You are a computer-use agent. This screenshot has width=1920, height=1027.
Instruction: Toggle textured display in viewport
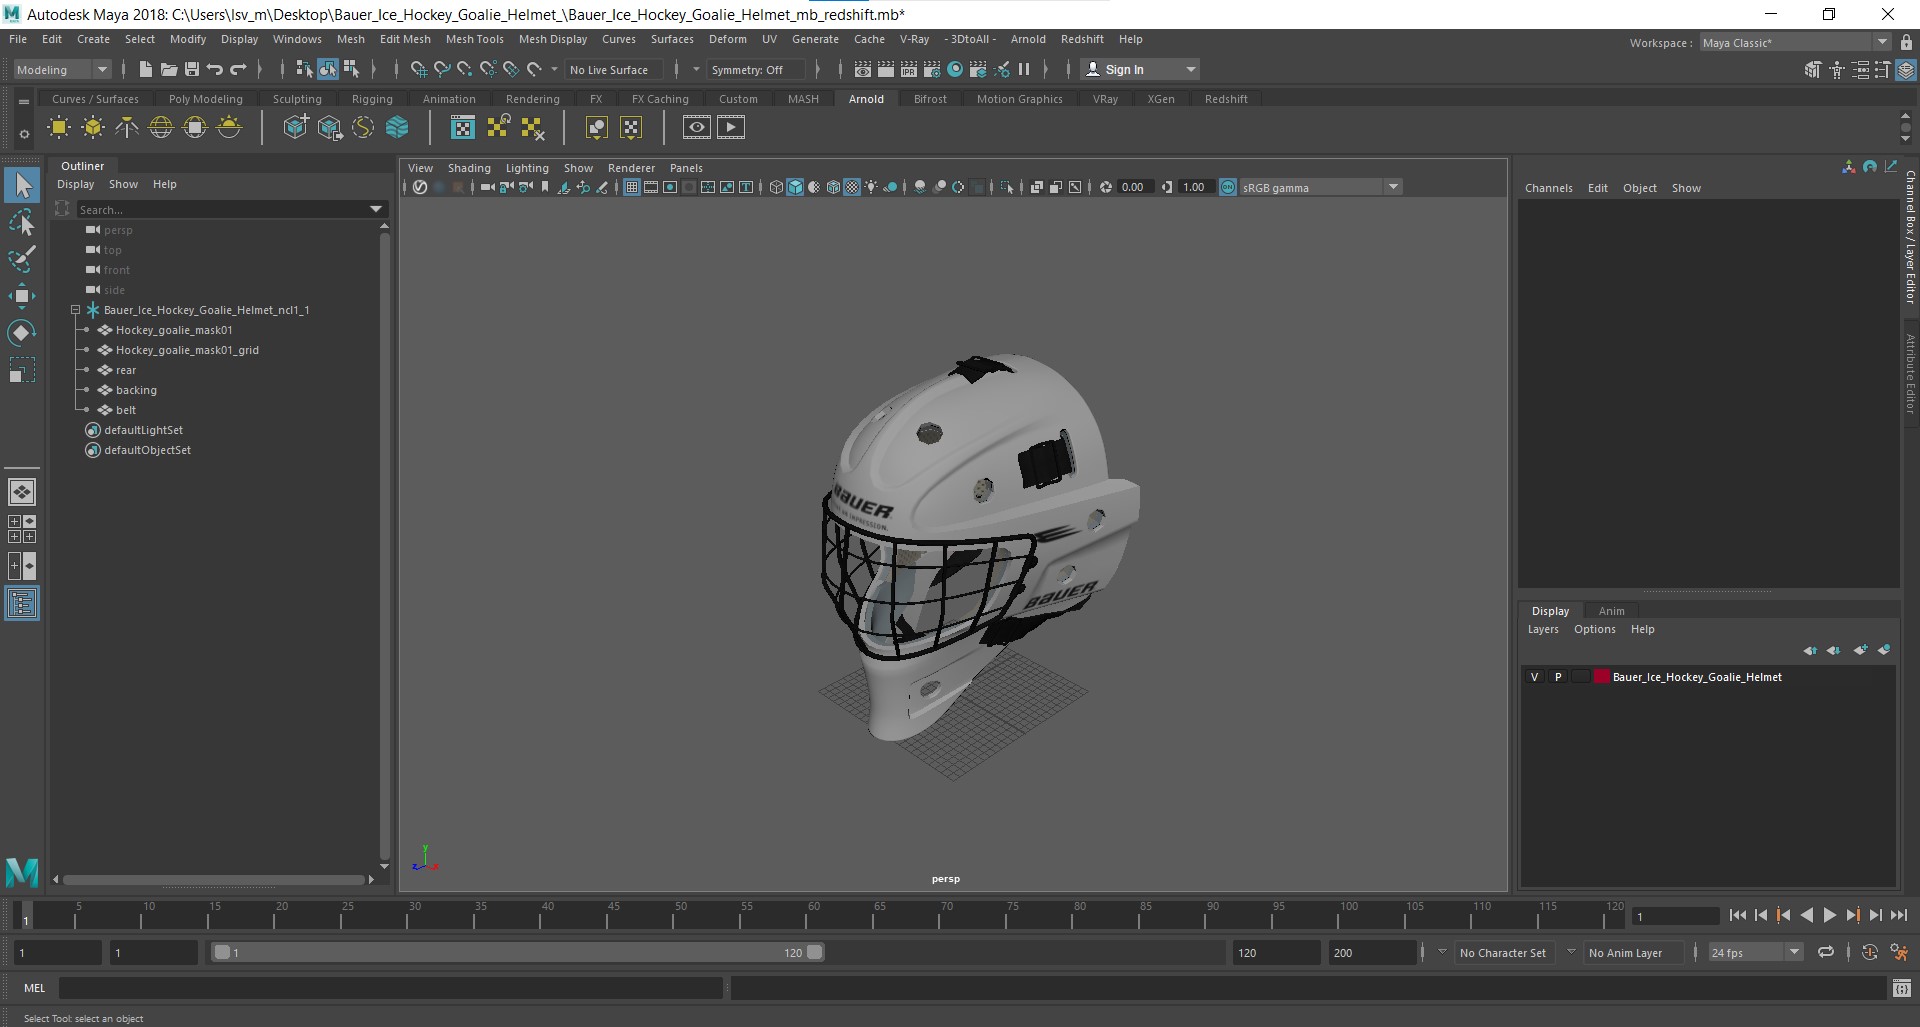(x=852, y=187)
